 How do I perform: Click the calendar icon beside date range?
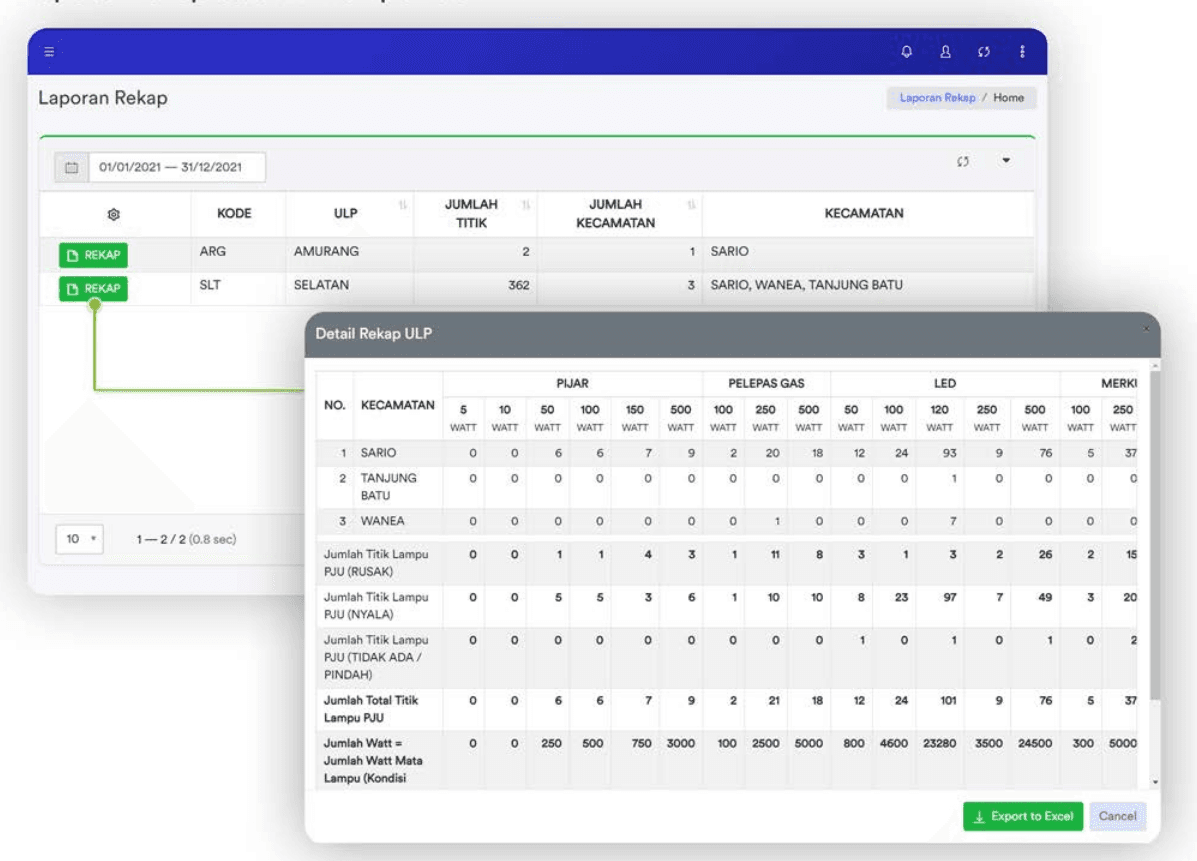click(72, 167)
